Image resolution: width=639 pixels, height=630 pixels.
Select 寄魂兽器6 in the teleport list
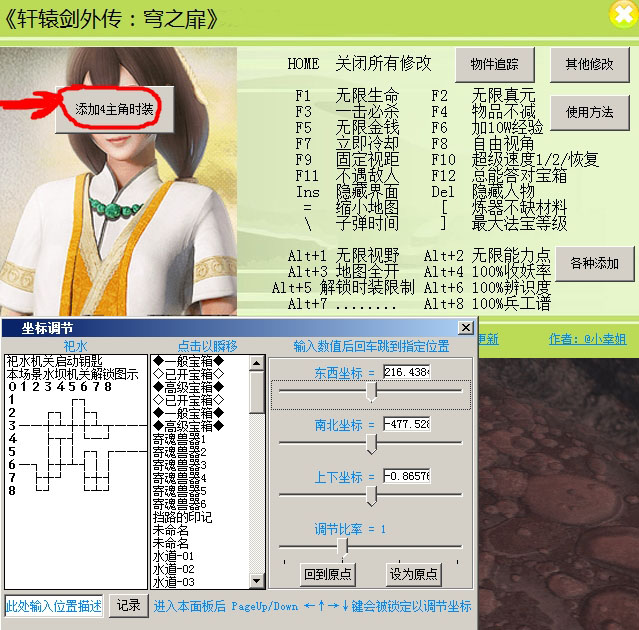179,504
